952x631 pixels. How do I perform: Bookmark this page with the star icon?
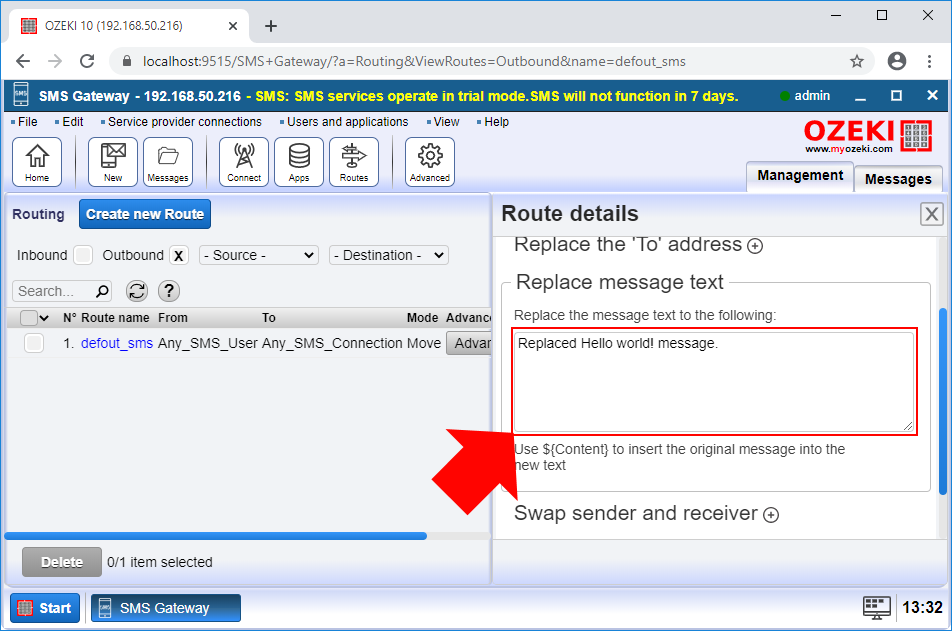coord(857,61)
